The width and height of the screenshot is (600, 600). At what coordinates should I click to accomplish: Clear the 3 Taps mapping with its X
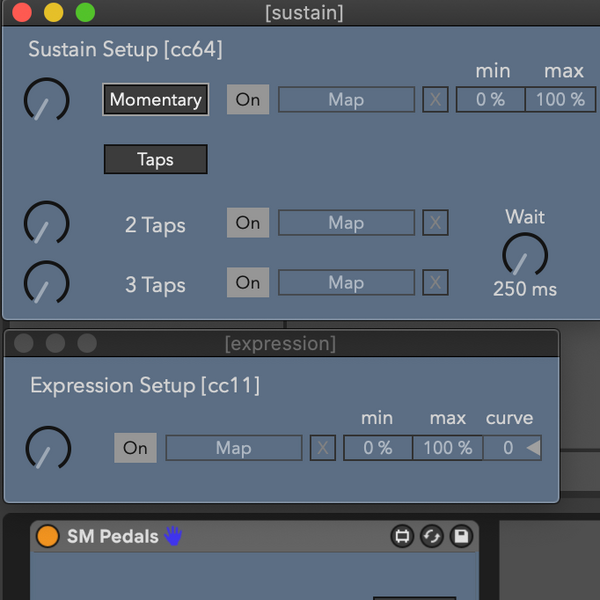[x=435, y=283]
